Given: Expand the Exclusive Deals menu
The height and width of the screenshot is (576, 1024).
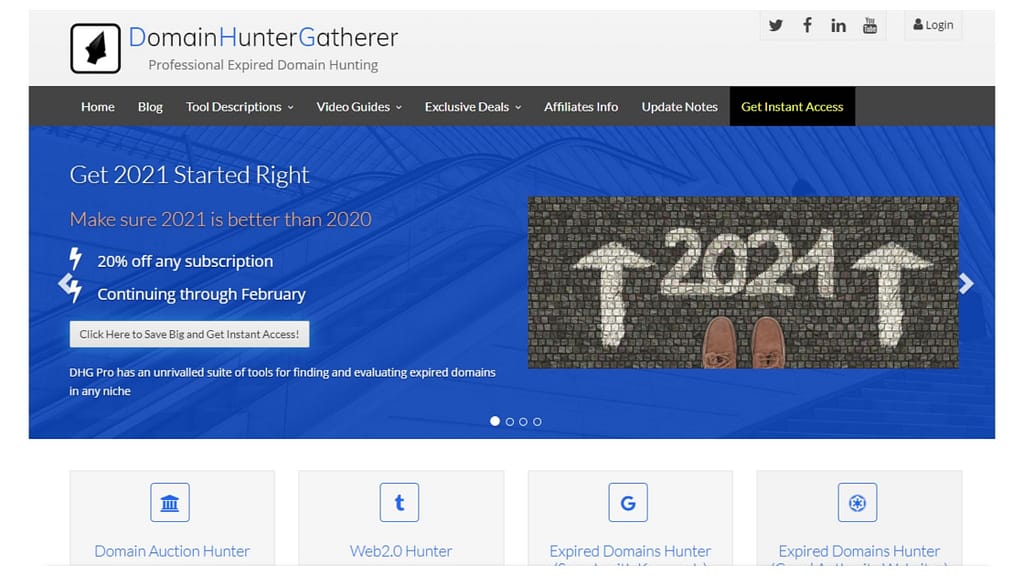Looking at the screenshot, I should point(472,107).
